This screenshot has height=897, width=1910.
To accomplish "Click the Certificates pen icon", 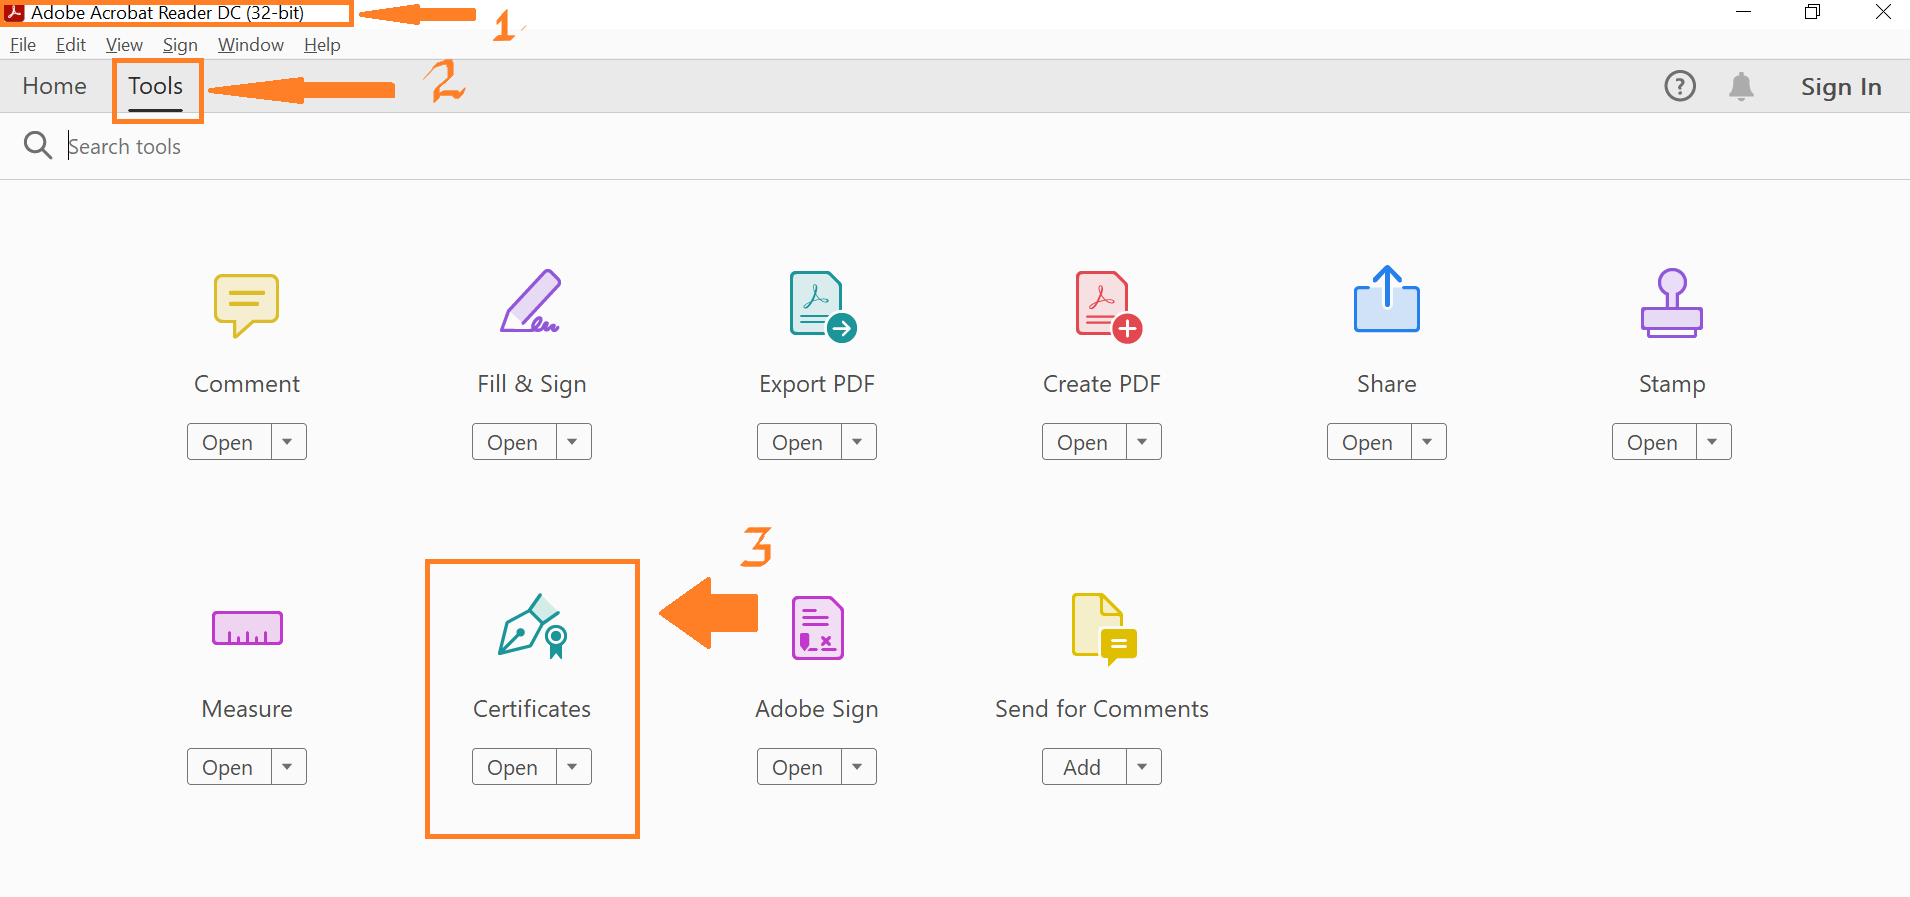I will [x=532, y=627].
